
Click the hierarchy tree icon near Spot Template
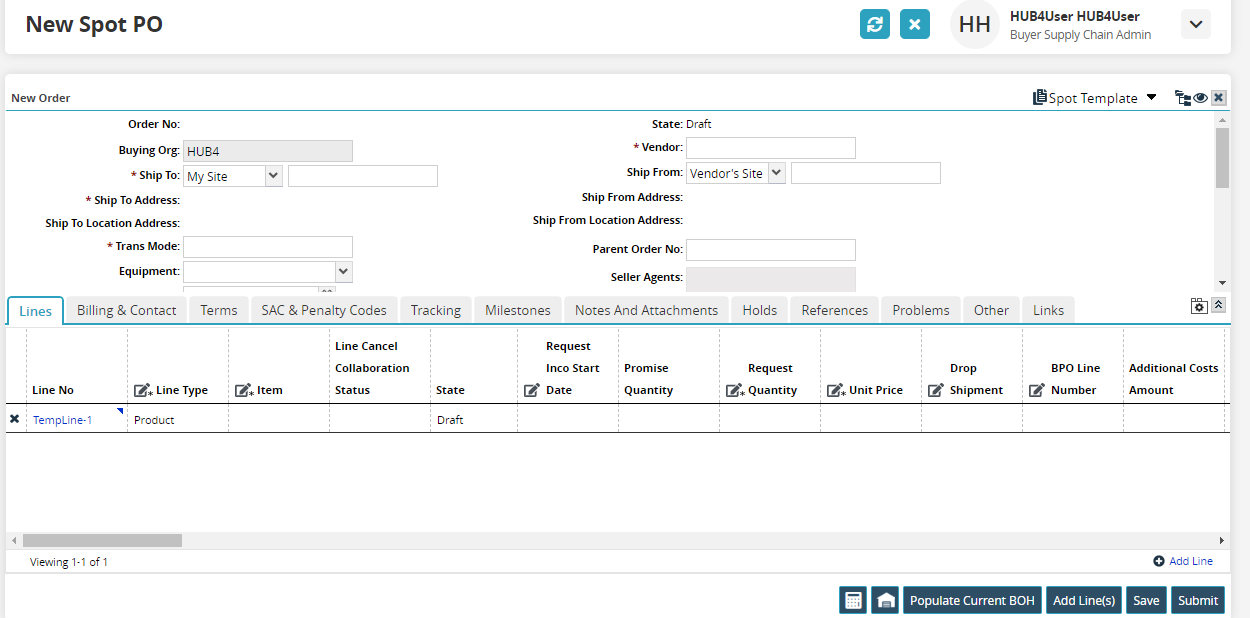1183,98
